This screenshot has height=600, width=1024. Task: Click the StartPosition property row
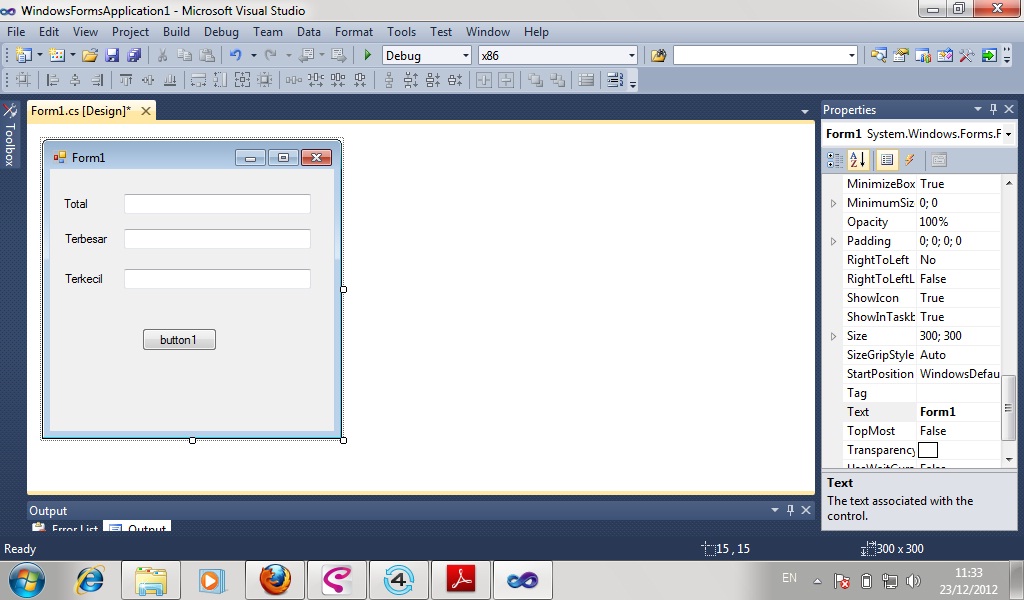pyautogui.click(x=921, y=374)
